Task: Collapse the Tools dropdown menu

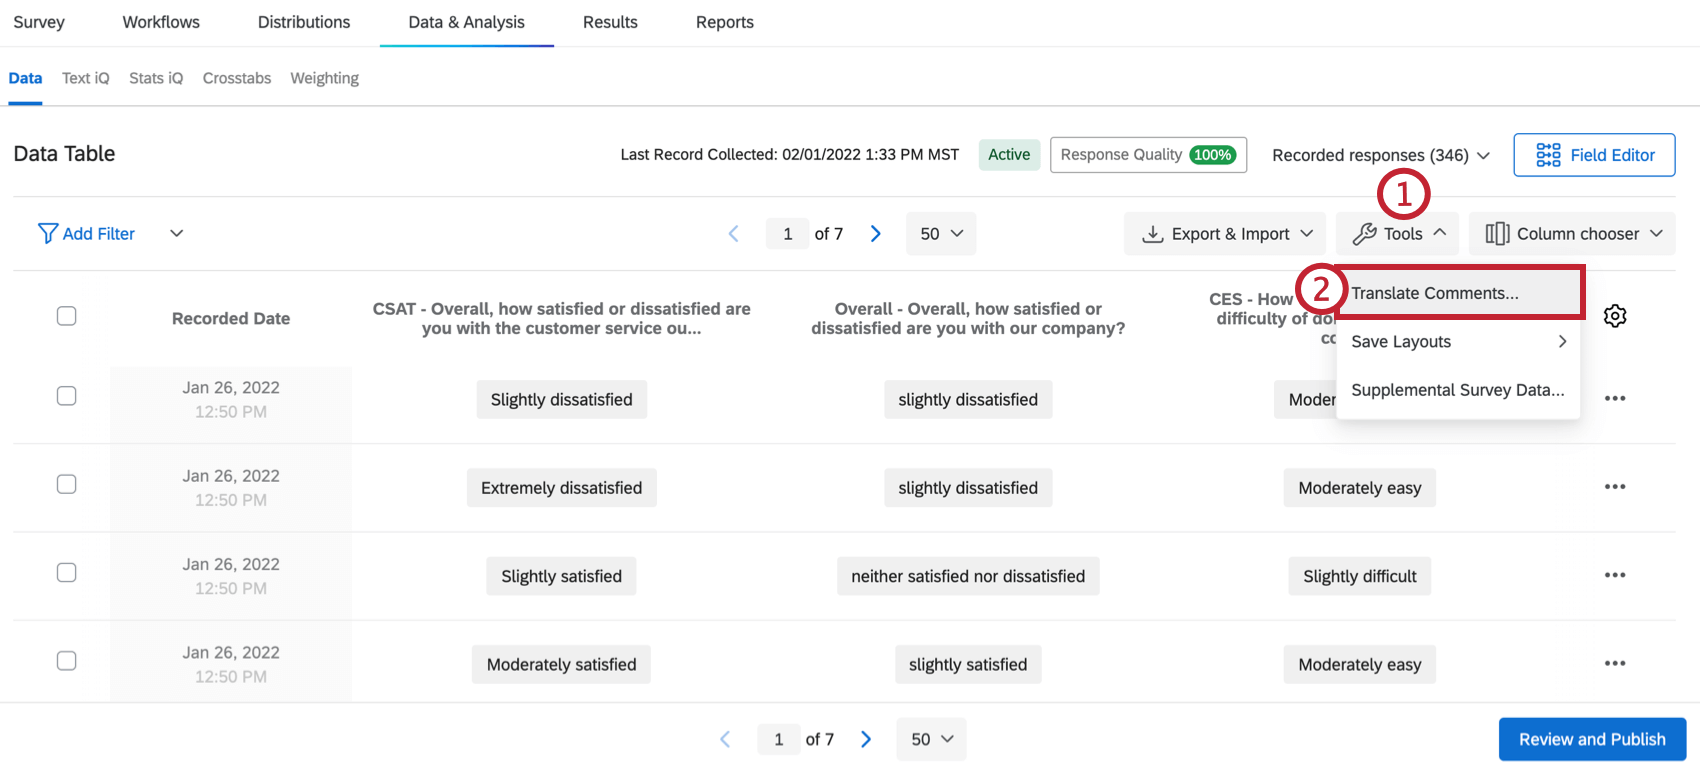Action: [1398, 233]
